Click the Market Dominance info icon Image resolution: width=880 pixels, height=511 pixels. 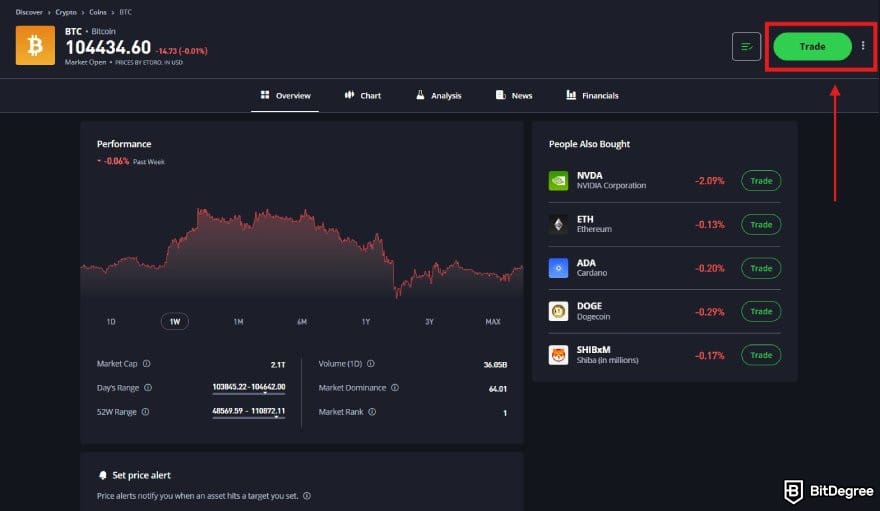[395, 388]
